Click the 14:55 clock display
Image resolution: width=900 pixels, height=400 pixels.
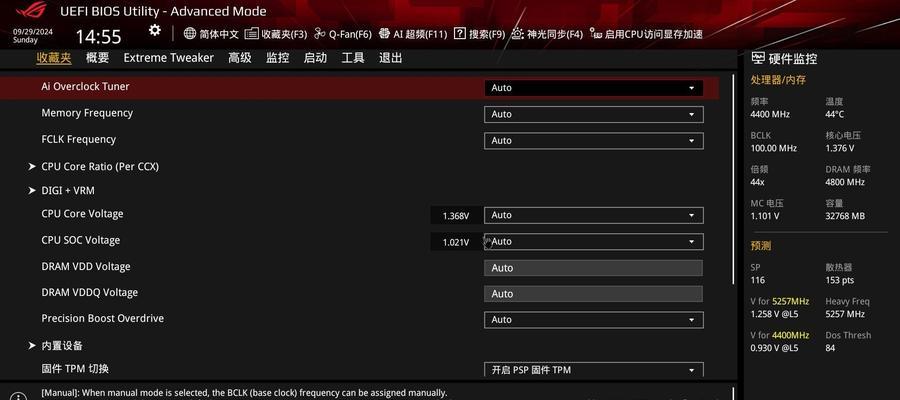[99, 37]
